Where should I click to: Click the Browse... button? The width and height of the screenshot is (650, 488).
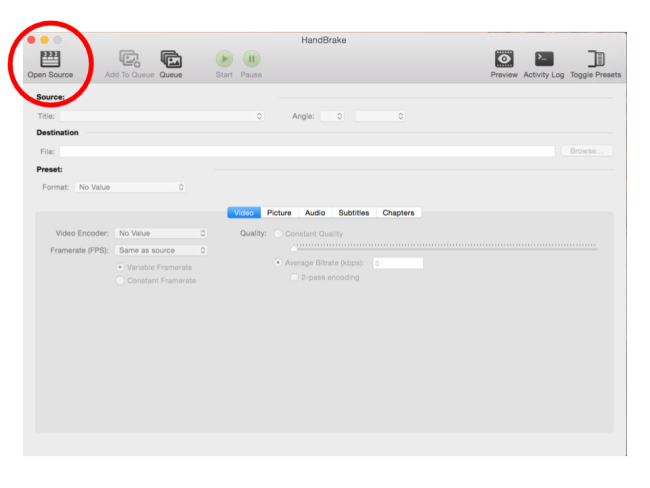click(x=587, y=151)
